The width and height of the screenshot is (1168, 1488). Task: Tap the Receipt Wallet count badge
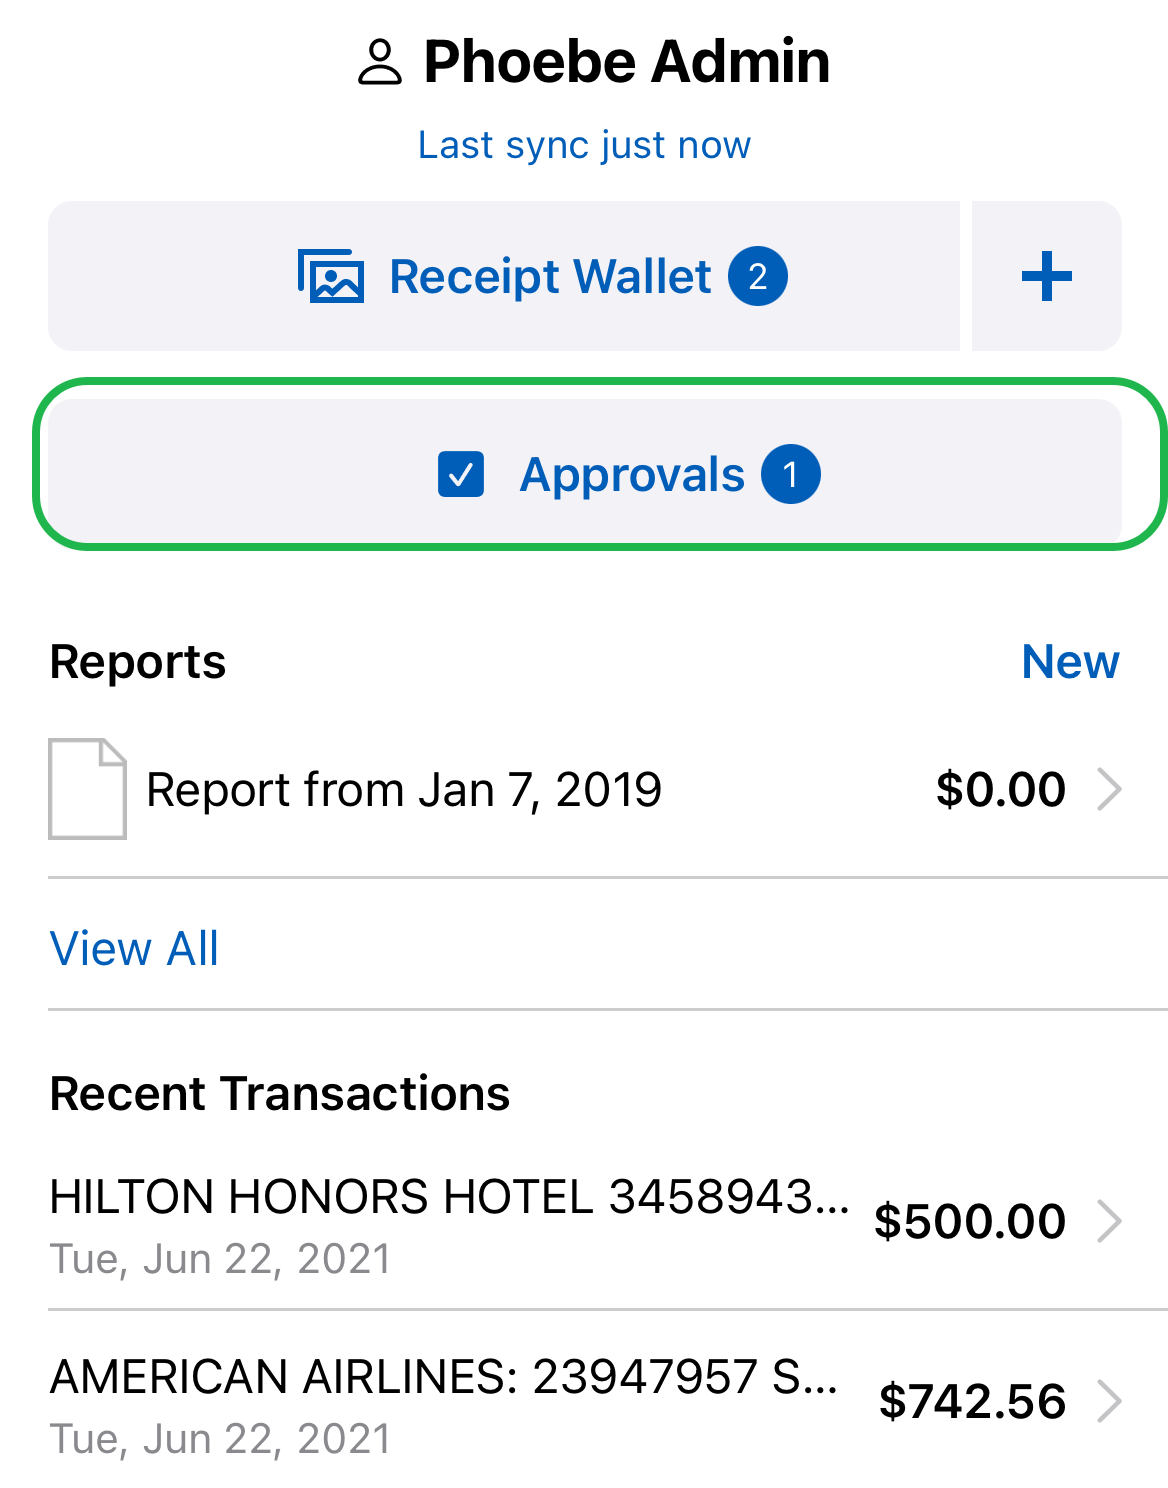click(x=757, y=276)
